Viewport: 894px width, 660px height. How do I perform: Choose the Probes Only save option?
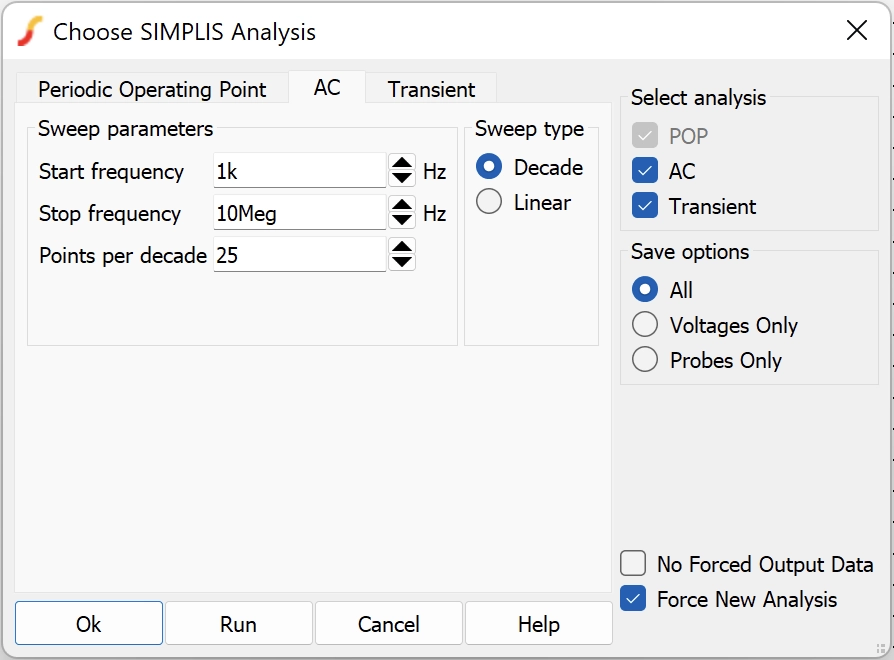645,360
